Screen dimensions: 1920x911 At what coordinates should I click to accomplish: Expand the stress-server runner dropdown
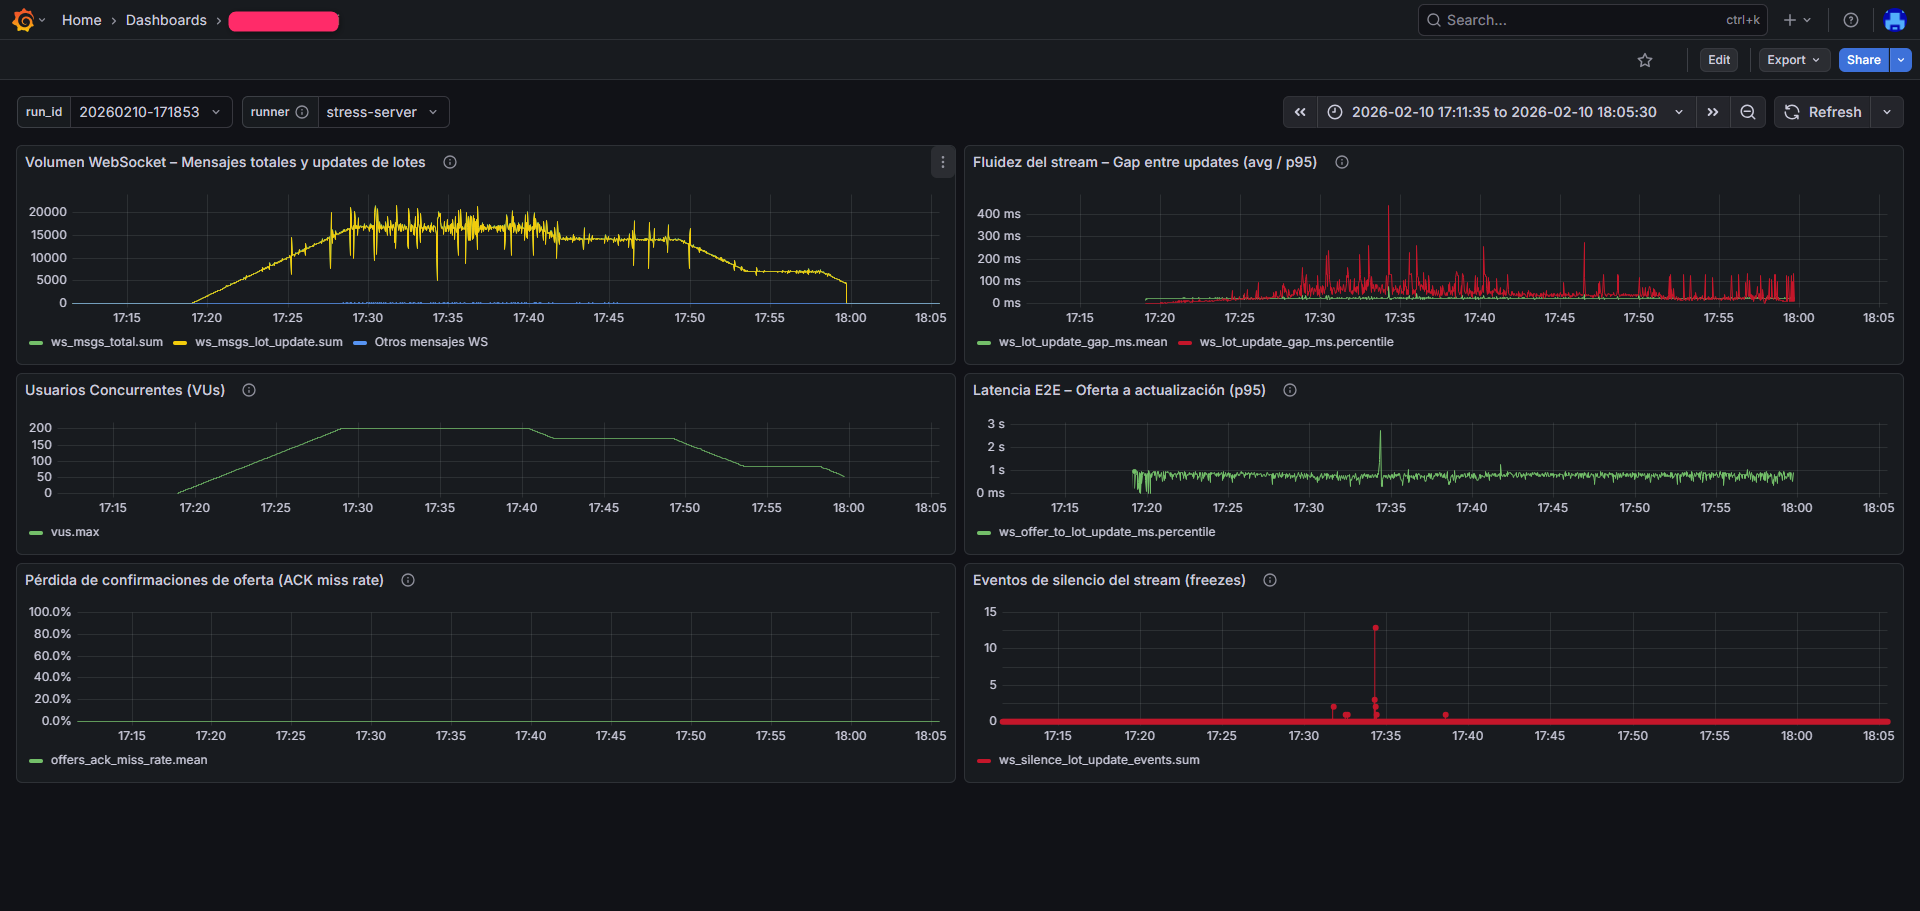(x=383, y=112)
